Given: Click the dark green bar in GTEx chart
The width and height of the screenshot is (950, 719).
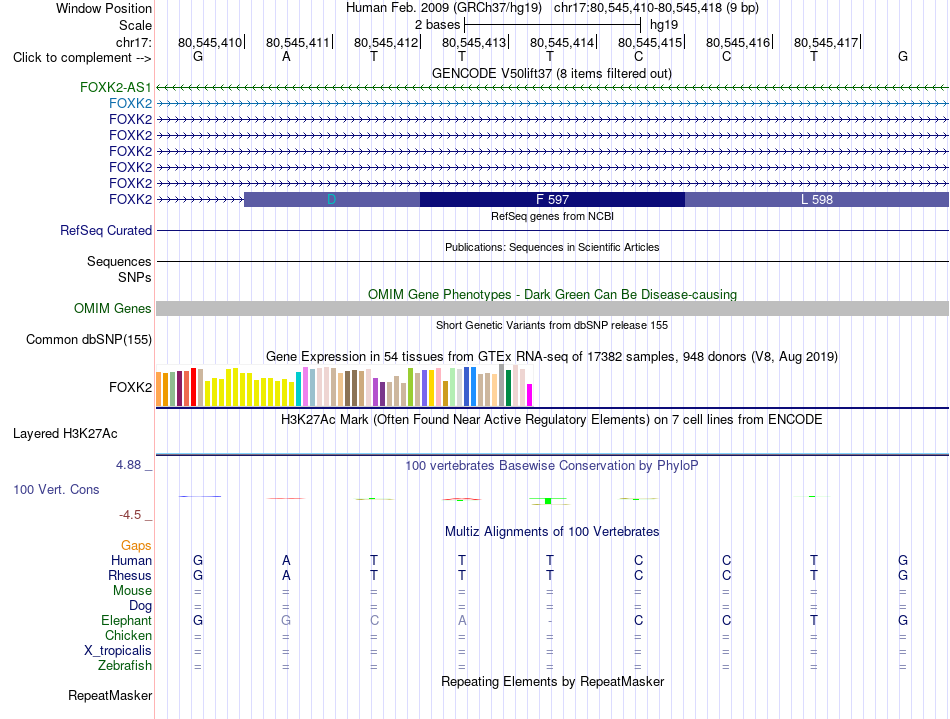Looking at the screenshot, I should click(x=508, y=388).
